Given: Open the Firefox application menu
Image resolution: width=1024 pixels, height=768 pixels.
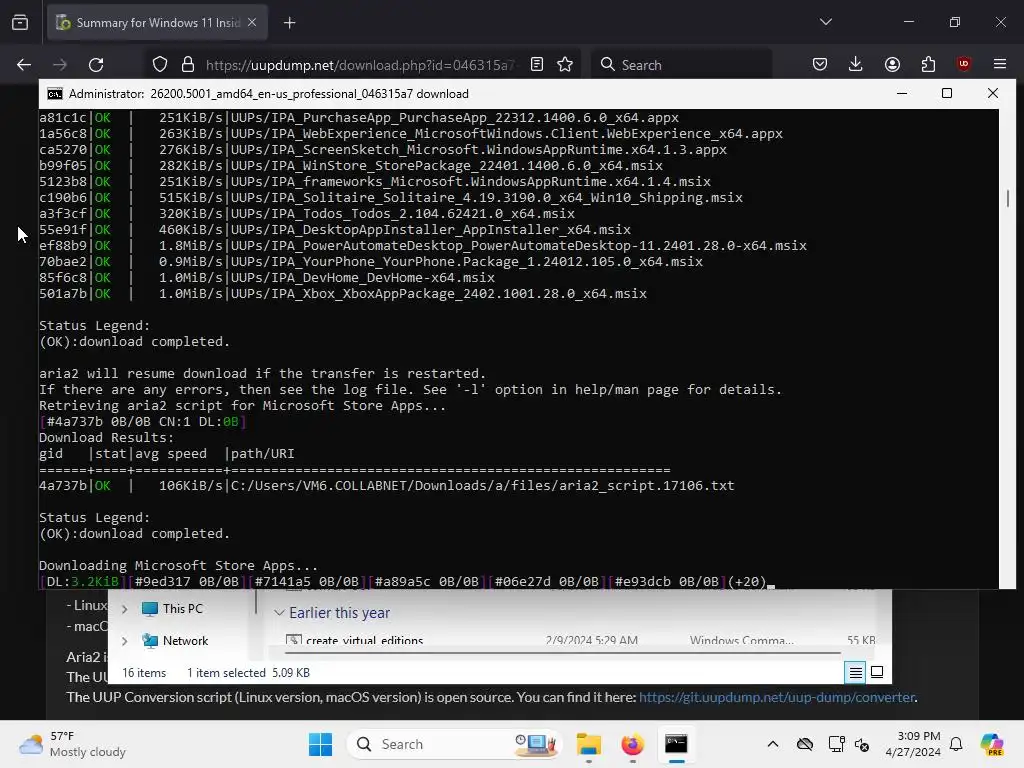Looking at the screenshot, I should click(1000, 64).
